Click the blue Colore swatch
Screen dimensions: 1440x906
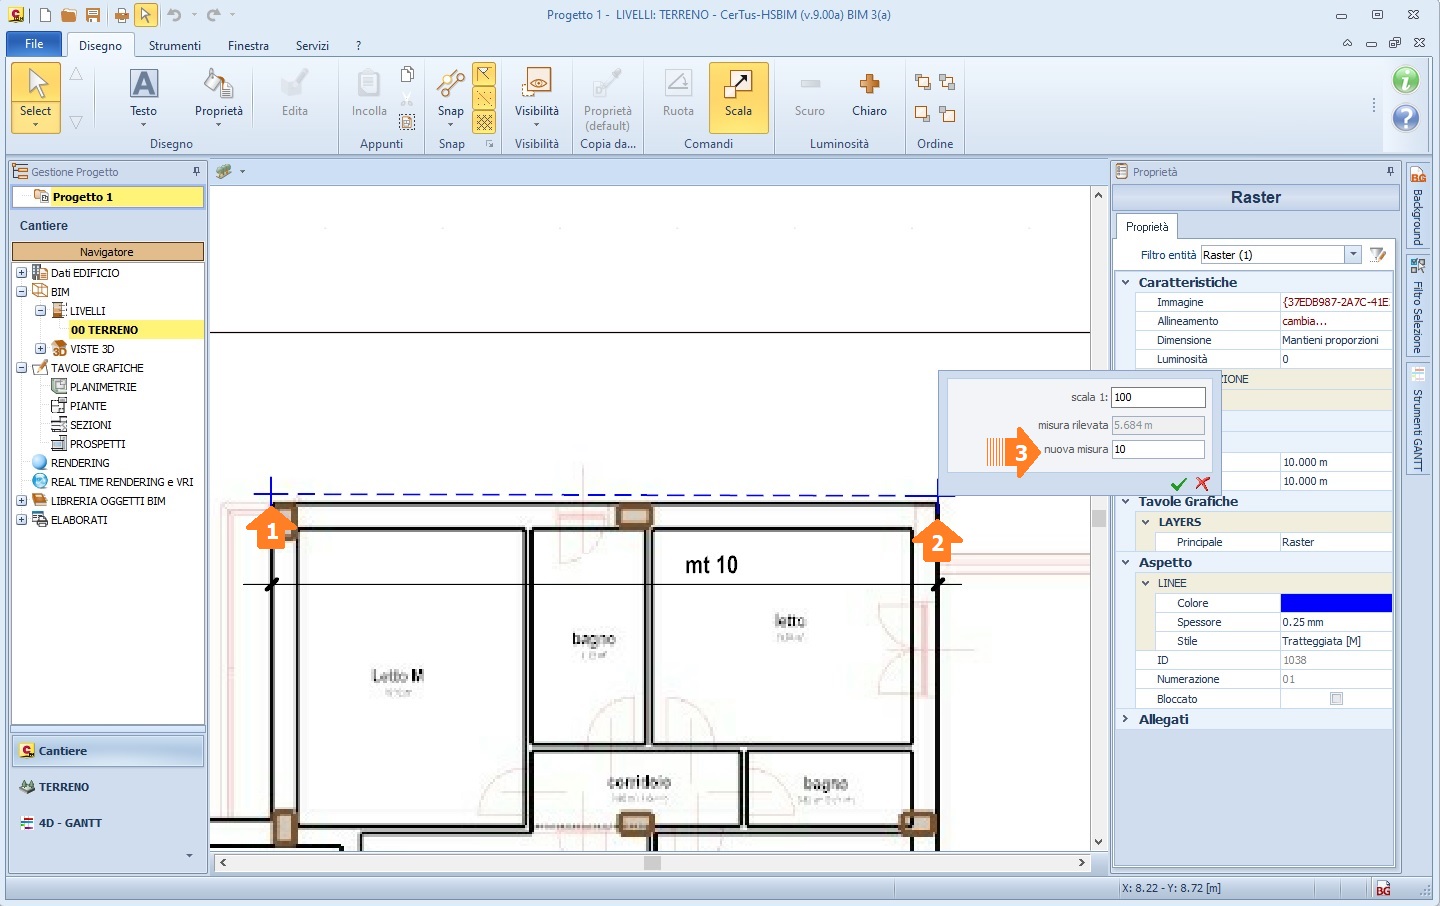pyautogui.click(x=1335, y=603)
